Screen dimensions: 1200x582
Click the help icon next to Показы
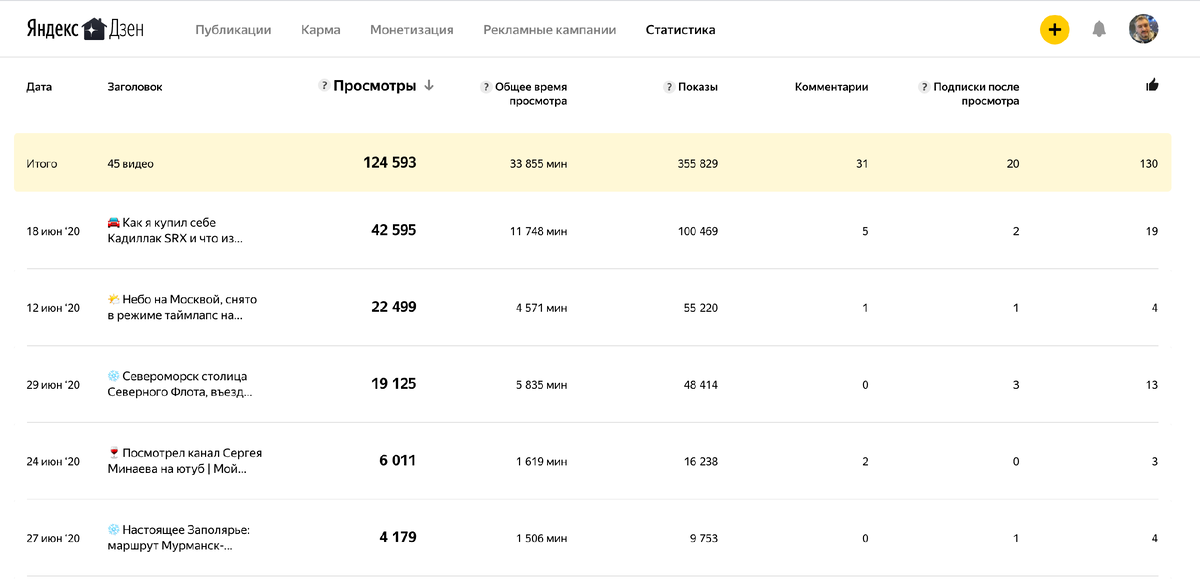667,87
